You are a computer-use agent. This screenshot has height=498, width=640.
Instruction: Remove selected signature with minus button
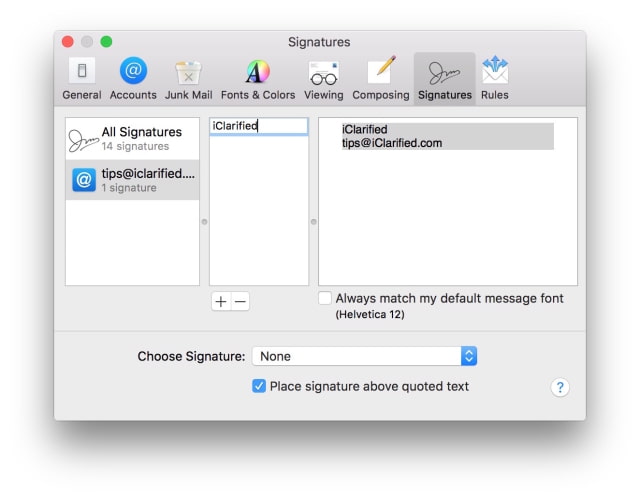pos(240,302)
